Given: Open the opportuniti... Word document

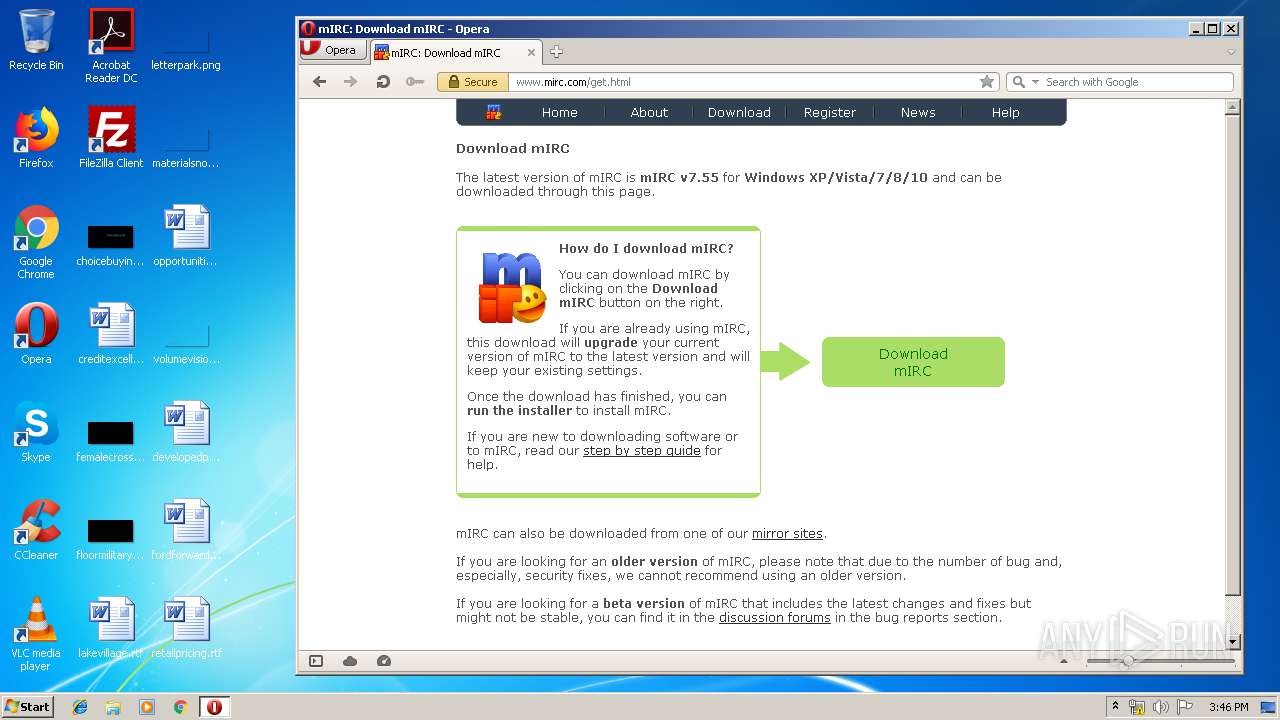Looking at the screenshot, I should (186, 236).
